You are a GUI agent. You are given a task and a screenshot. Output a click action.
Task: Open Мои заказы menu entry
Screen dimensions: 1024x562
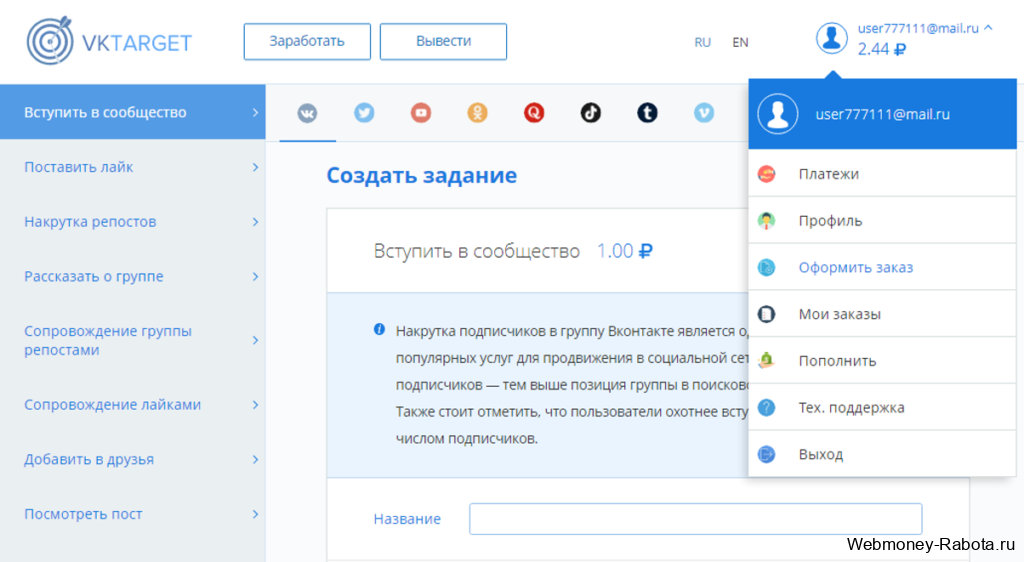click(x=882, y=314)
